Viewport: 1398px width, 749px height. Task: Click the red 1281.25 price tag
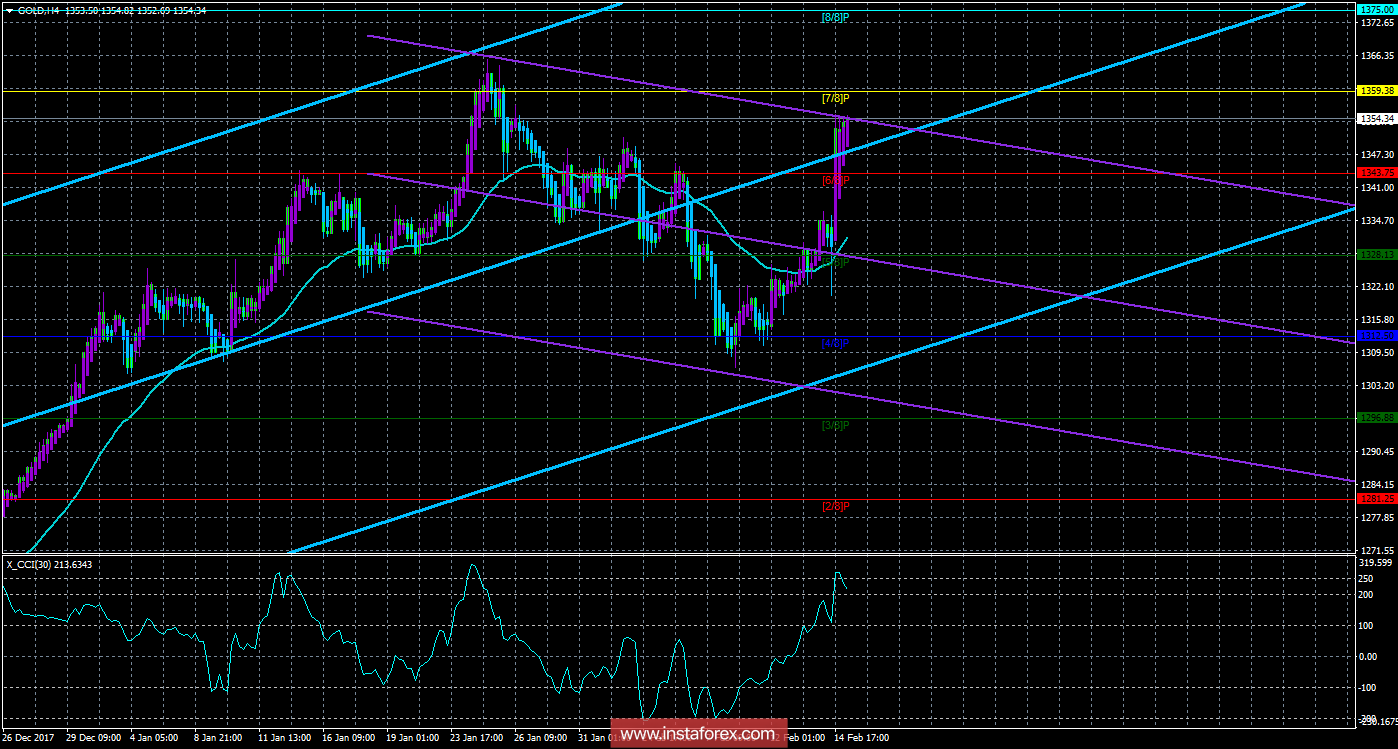pyautogui.click(x=1376, y=498)
